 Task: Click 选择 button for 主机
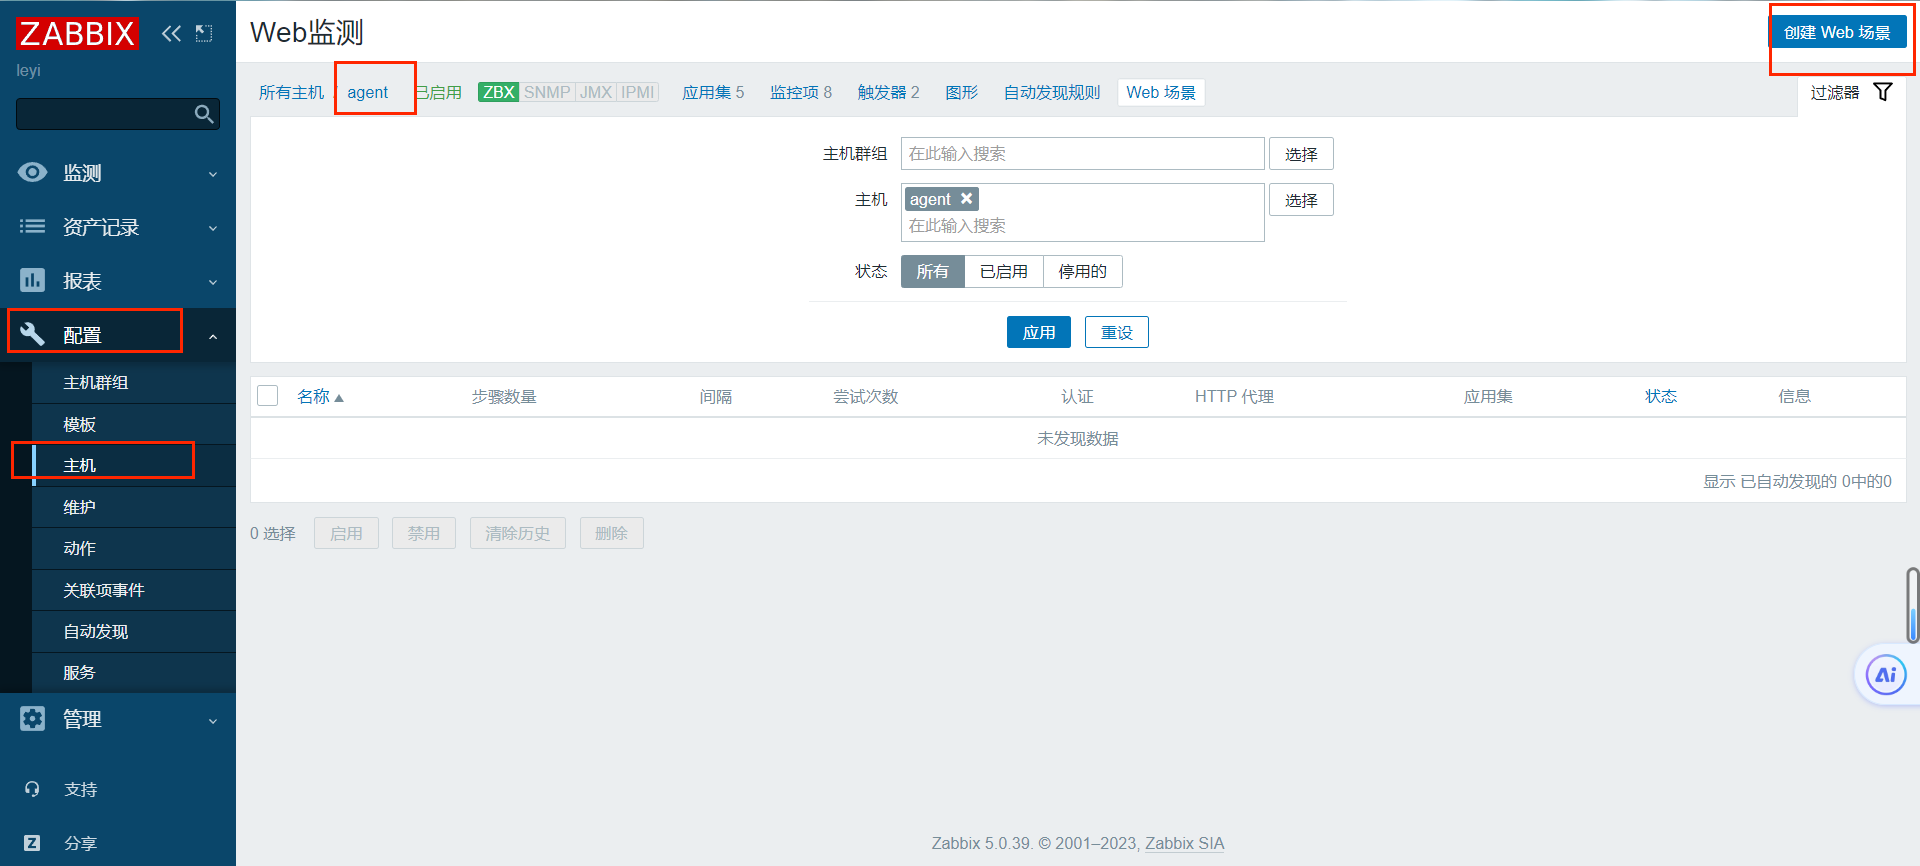pos(1301,200)
